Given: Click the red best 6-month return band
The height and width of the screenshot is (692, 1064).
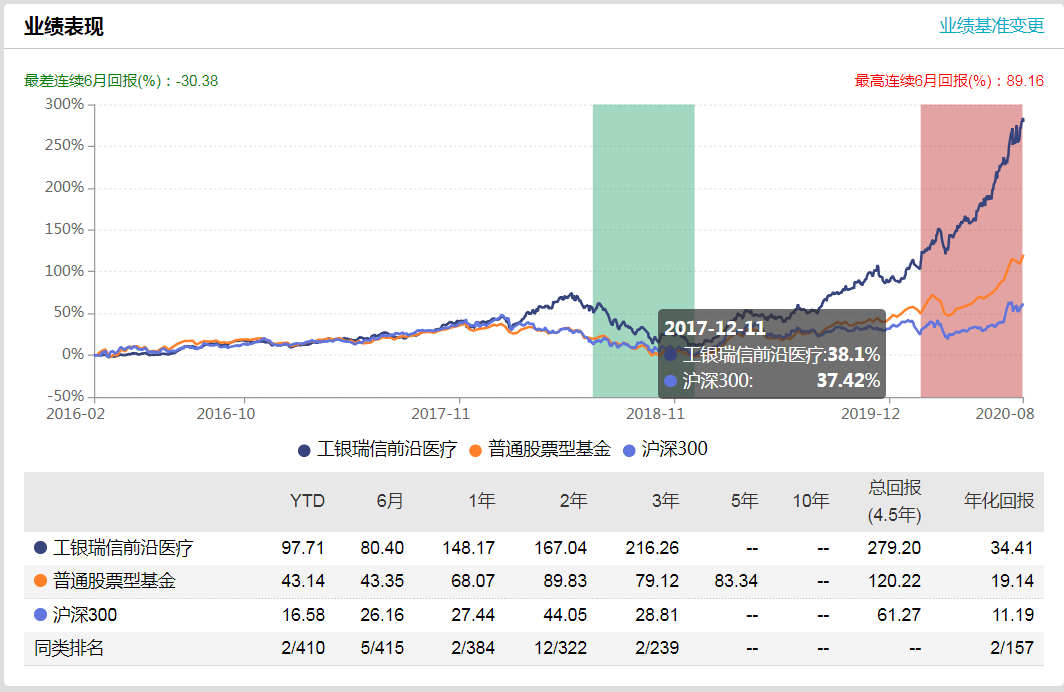Looking at the screenshot, I should pos(971,250).
